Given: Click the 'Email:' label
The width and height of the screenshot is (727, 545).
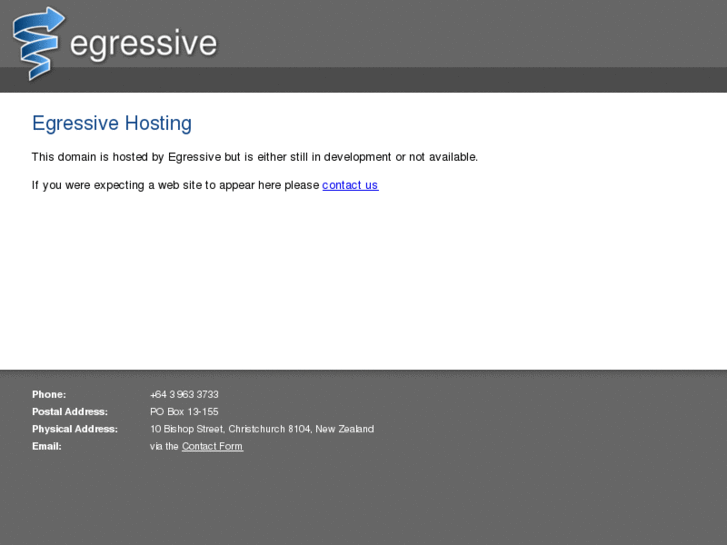Looking at the screenshot, I should pos(46,446).
